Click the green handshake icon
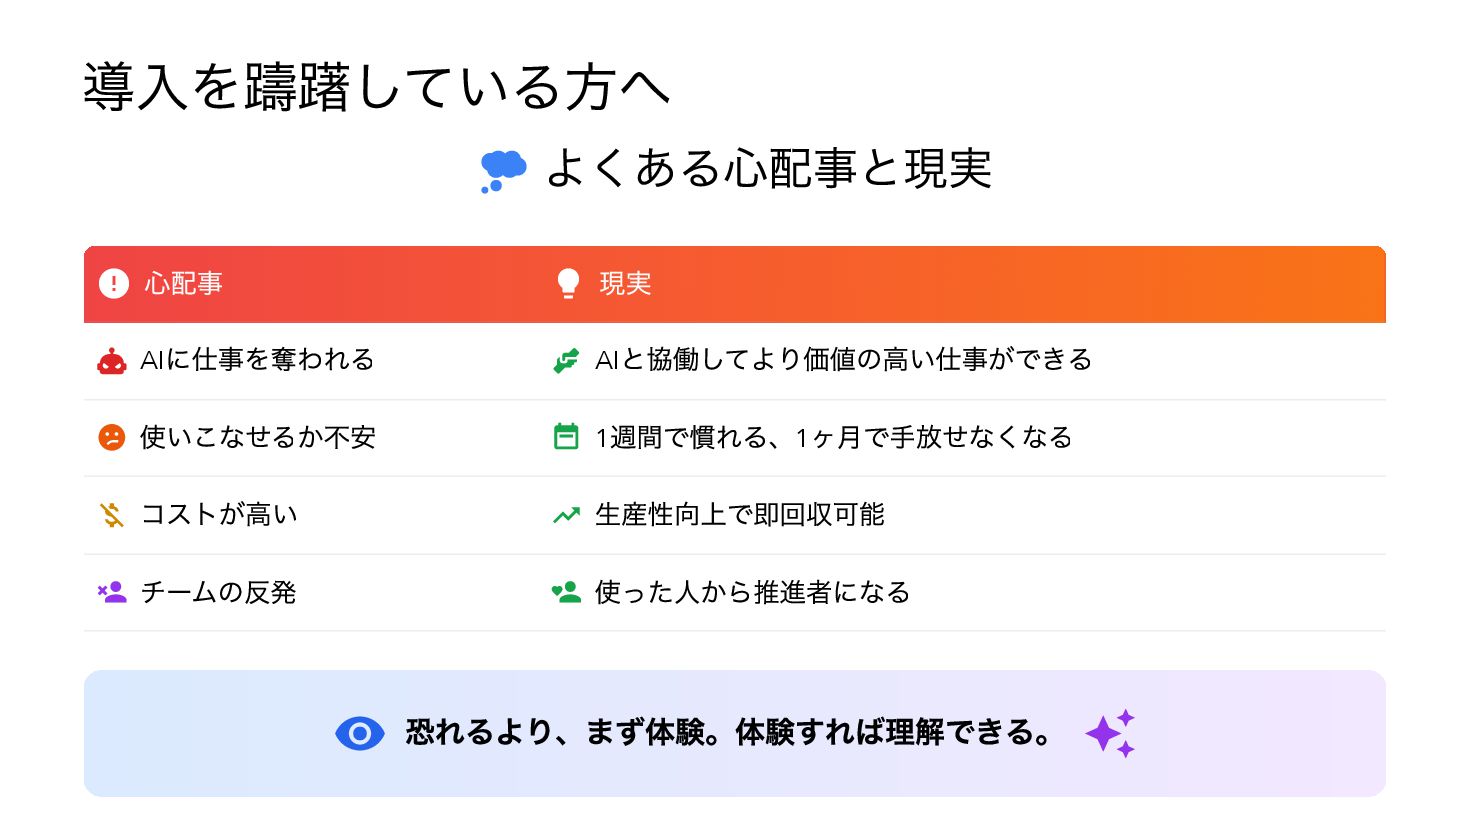Screen dimensions: 1470x828 click(x=566, y=361)
